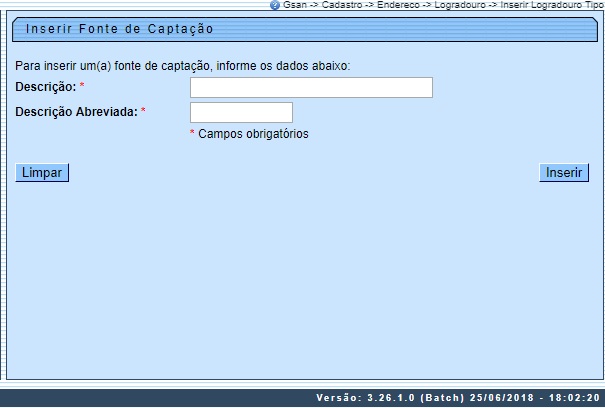The image size is (605, 408).
Task: Click the blue help icon before Gsan
Action: [x=275, y=5]
